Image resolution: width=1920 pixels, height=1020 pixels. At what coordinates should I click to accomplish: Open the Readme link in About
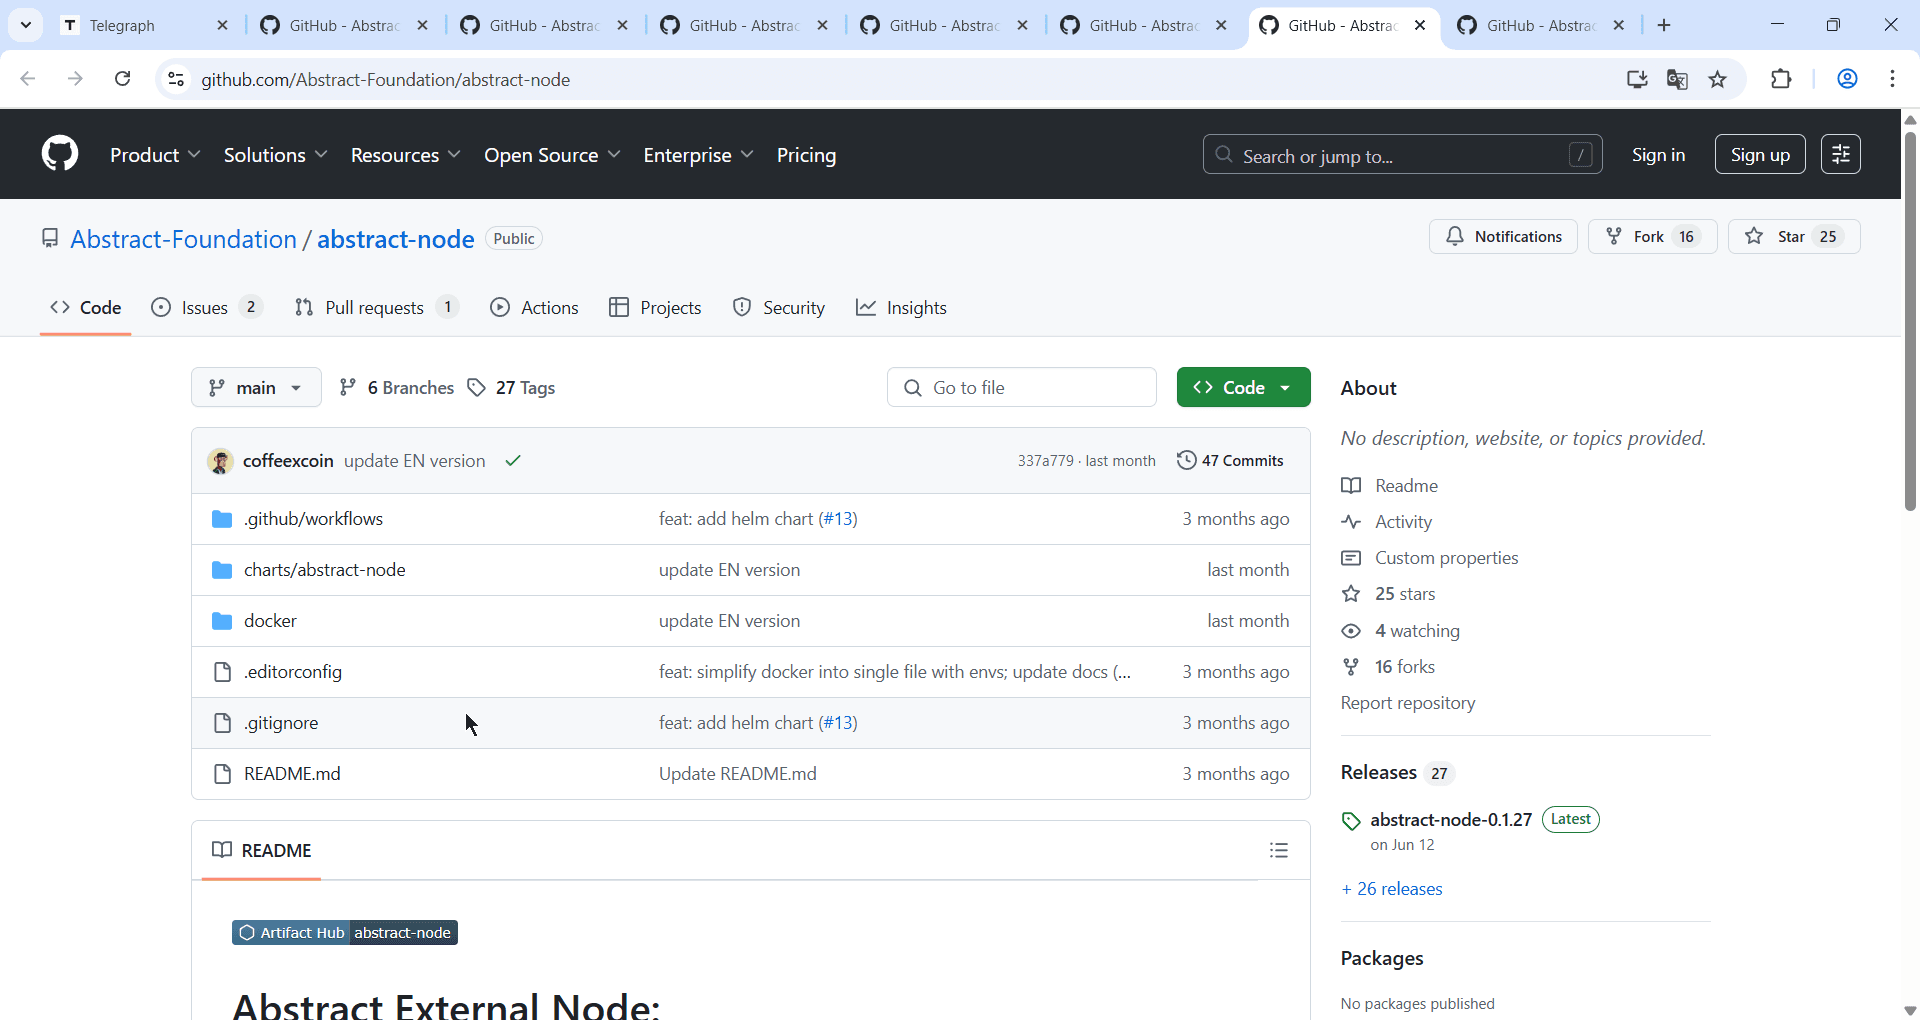pyautogui.click(x=1390, y=486)
